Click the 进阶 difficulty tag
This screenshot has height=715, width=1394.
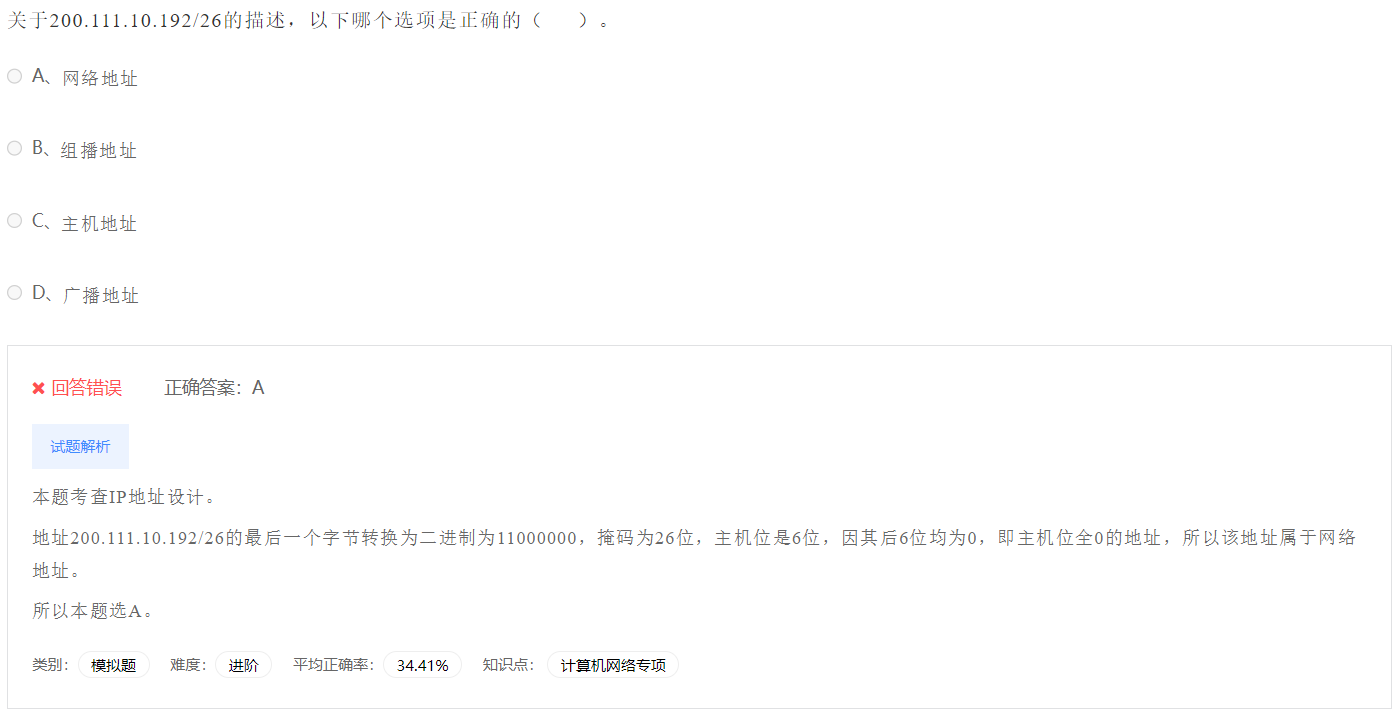[243, 665]
